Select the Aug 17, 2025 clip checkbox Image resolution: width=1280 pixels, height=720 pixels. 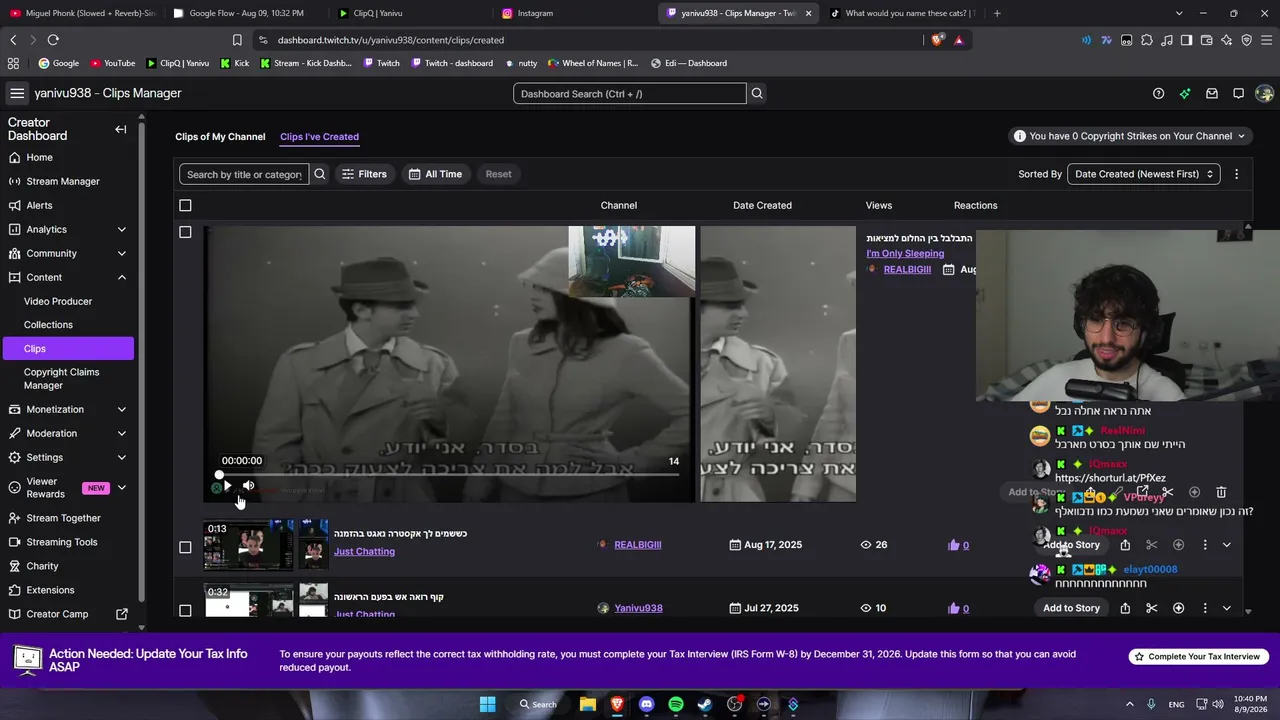(x=185, y=547)
